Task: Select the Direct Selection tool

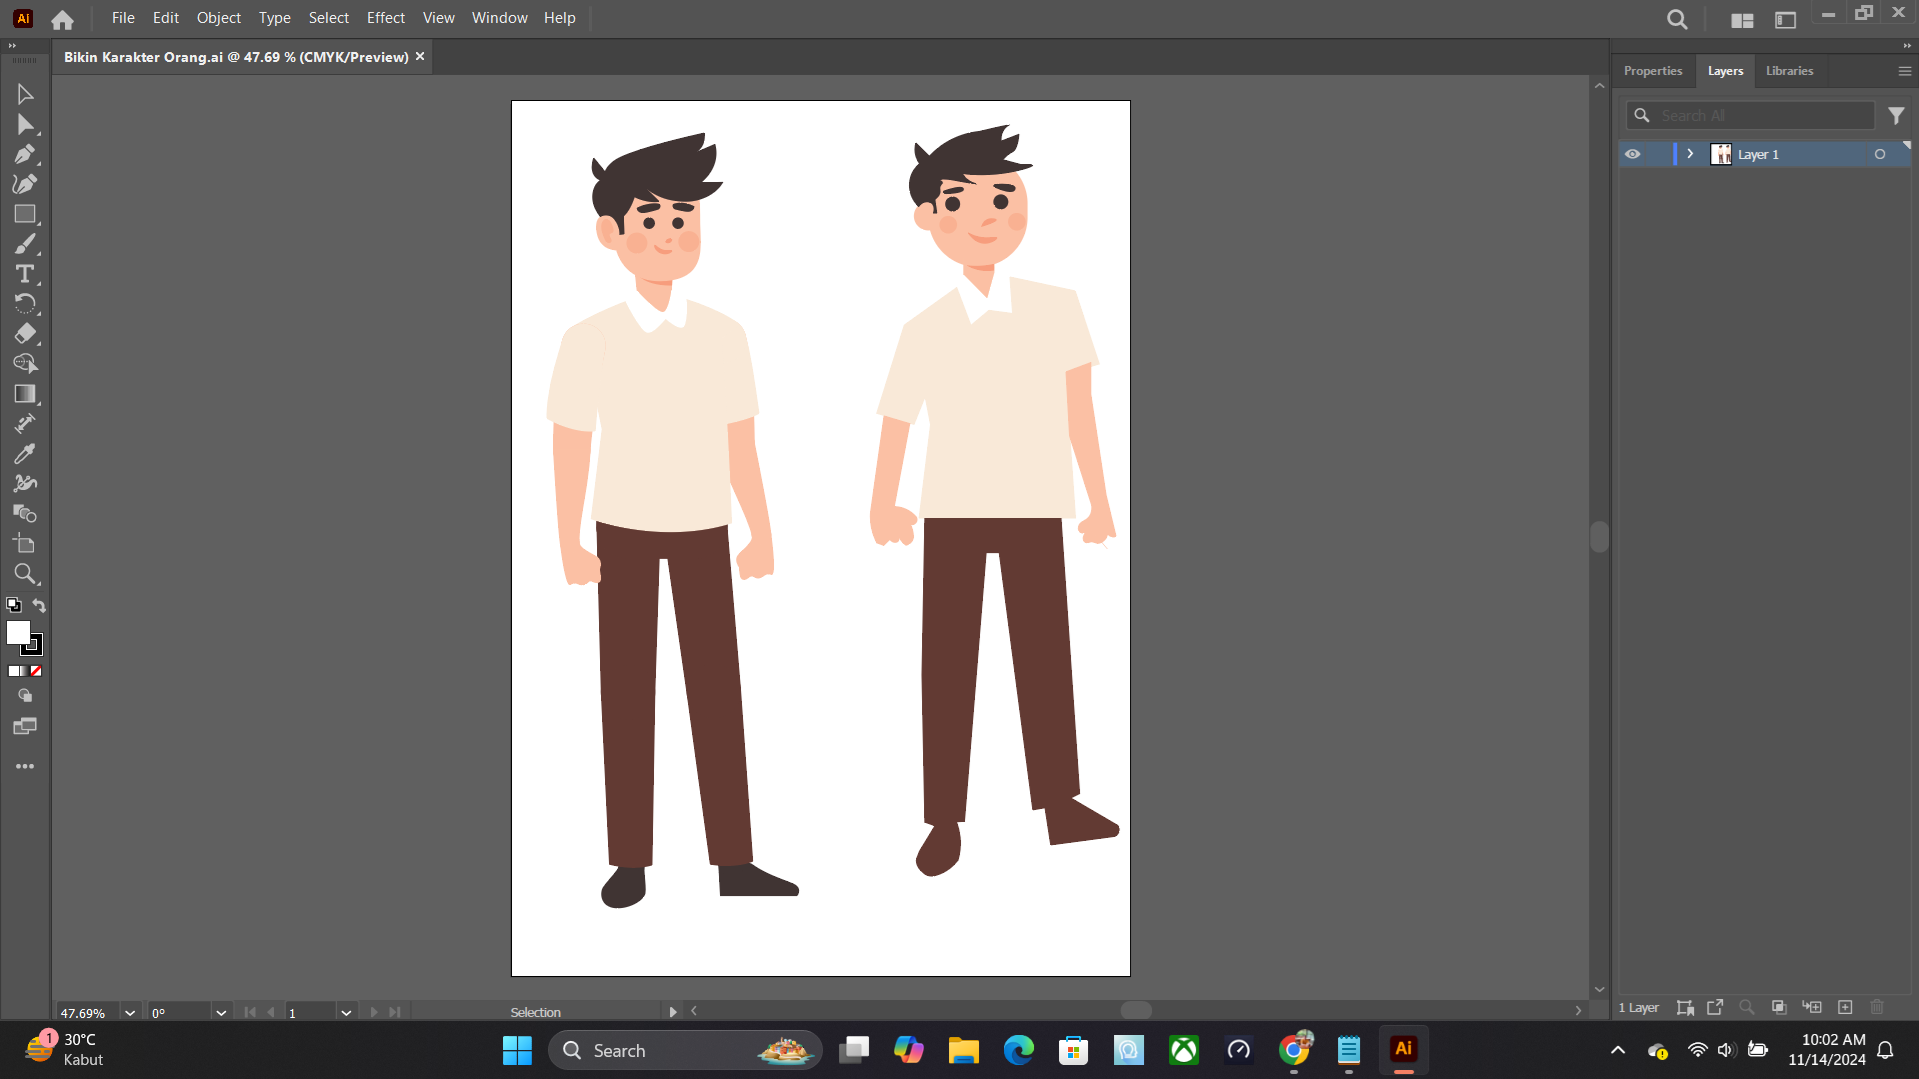Action: pyautogui.click(x=25, y=124)
